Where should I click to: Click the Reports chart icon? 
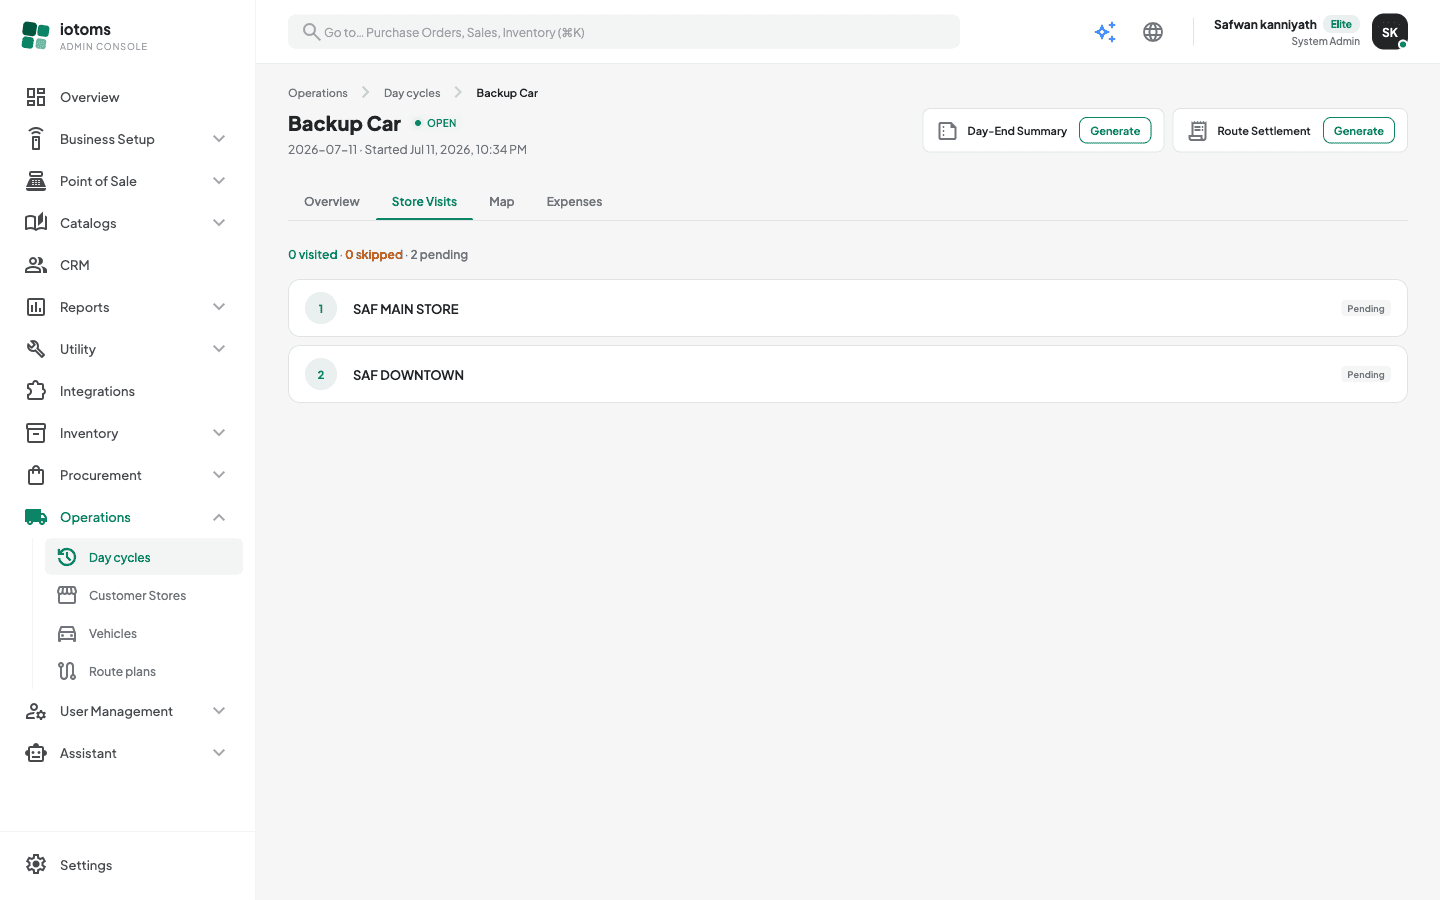36,307
